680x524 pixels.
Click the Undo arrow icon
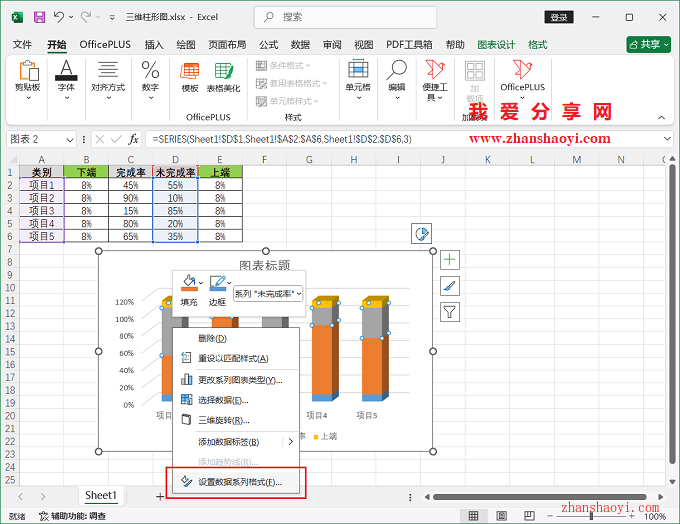point(60,17)
